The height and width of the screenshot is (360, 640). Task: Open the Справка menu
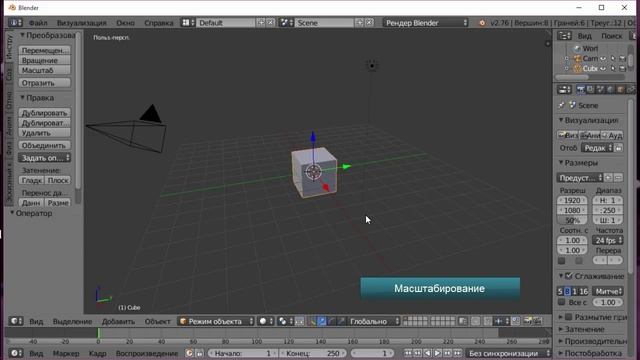[x=159, y=23]
